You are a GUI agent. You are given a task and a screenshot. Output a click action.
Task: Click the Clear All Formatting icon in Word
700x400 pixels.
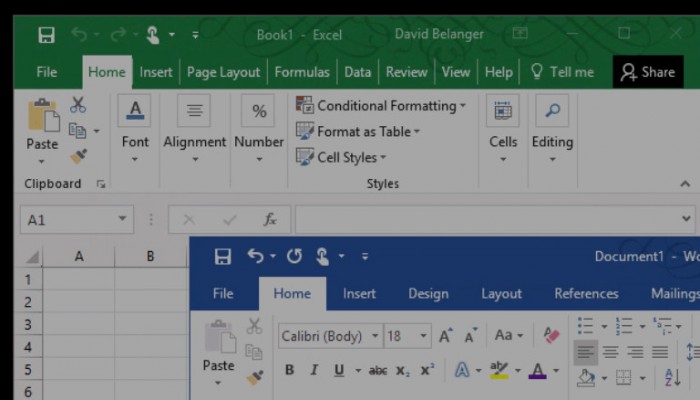(x=551, y=336)
